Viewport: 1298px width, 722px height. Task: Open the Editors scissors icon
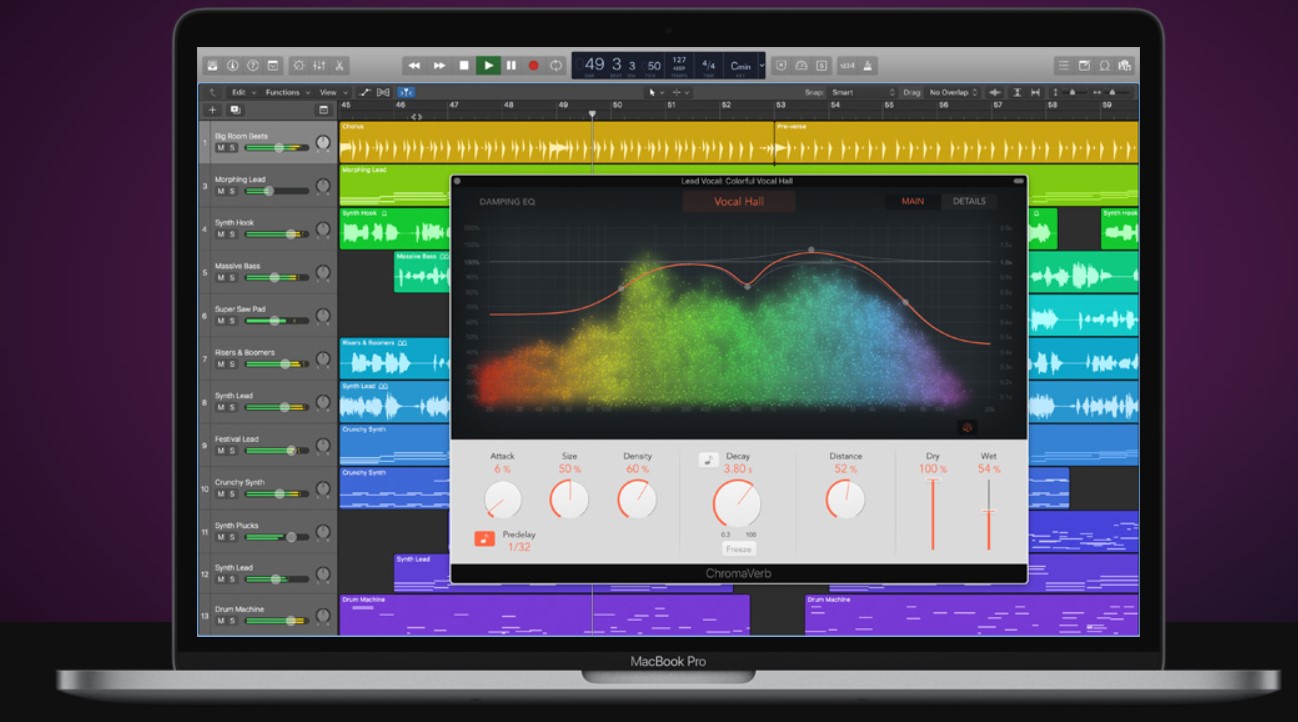pyautogui.click(x=339, y=65)
